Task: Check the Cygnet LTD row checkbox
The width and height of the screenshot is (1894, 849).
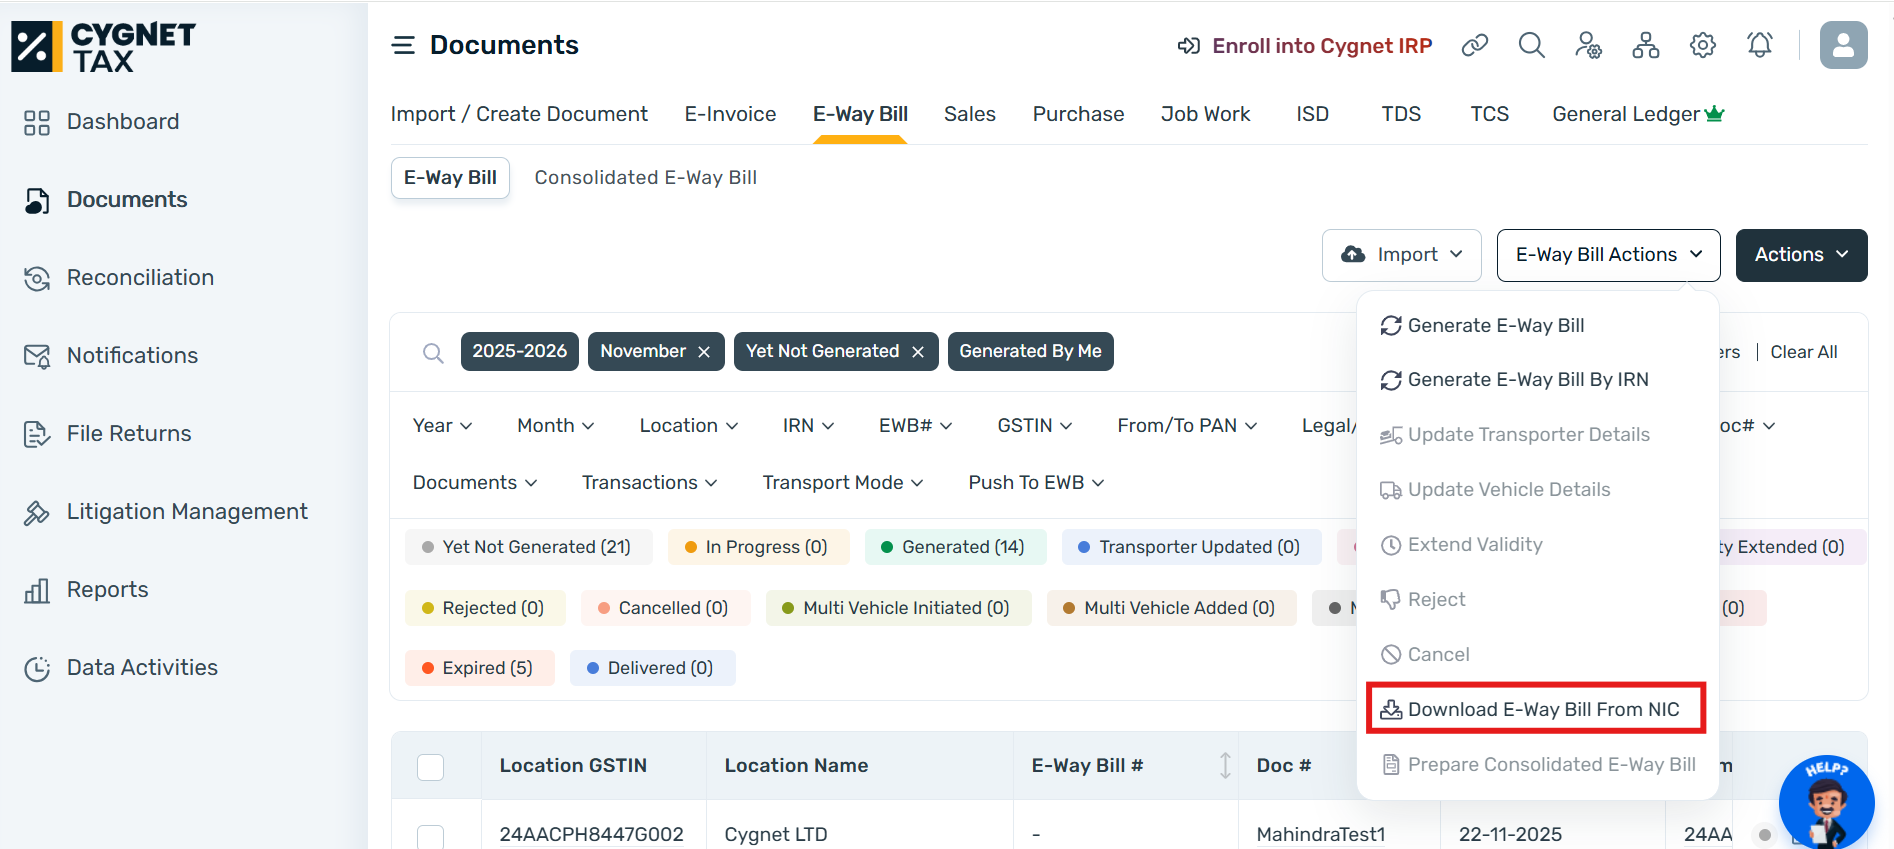Action: click(430, 836)
